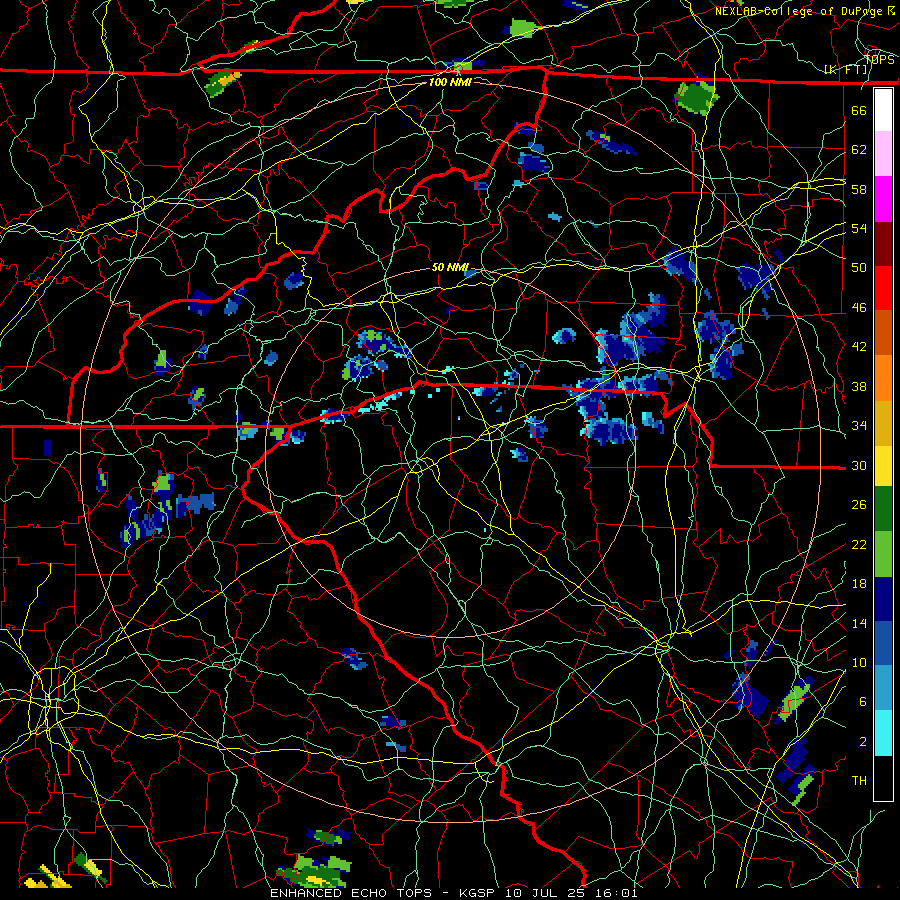Select the magenta legend swatch
900x900 pixels.
click(x=883, y=199)
